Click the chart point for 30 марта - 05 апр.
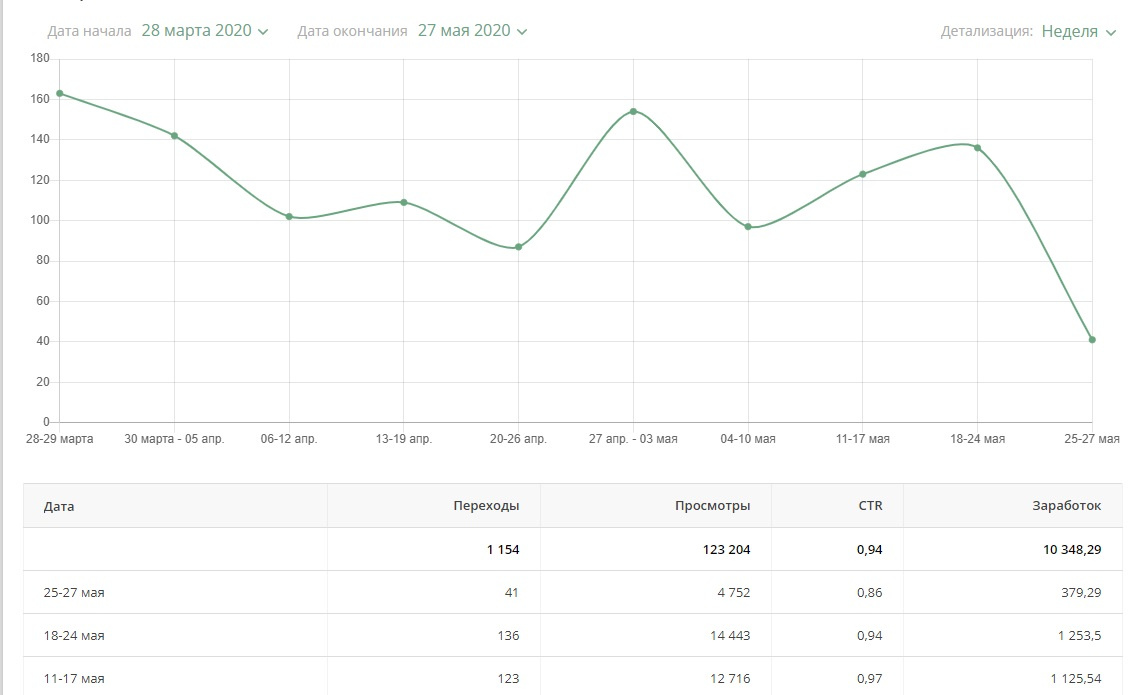Viewport: 1143px width, 695px height. point(174,136)
